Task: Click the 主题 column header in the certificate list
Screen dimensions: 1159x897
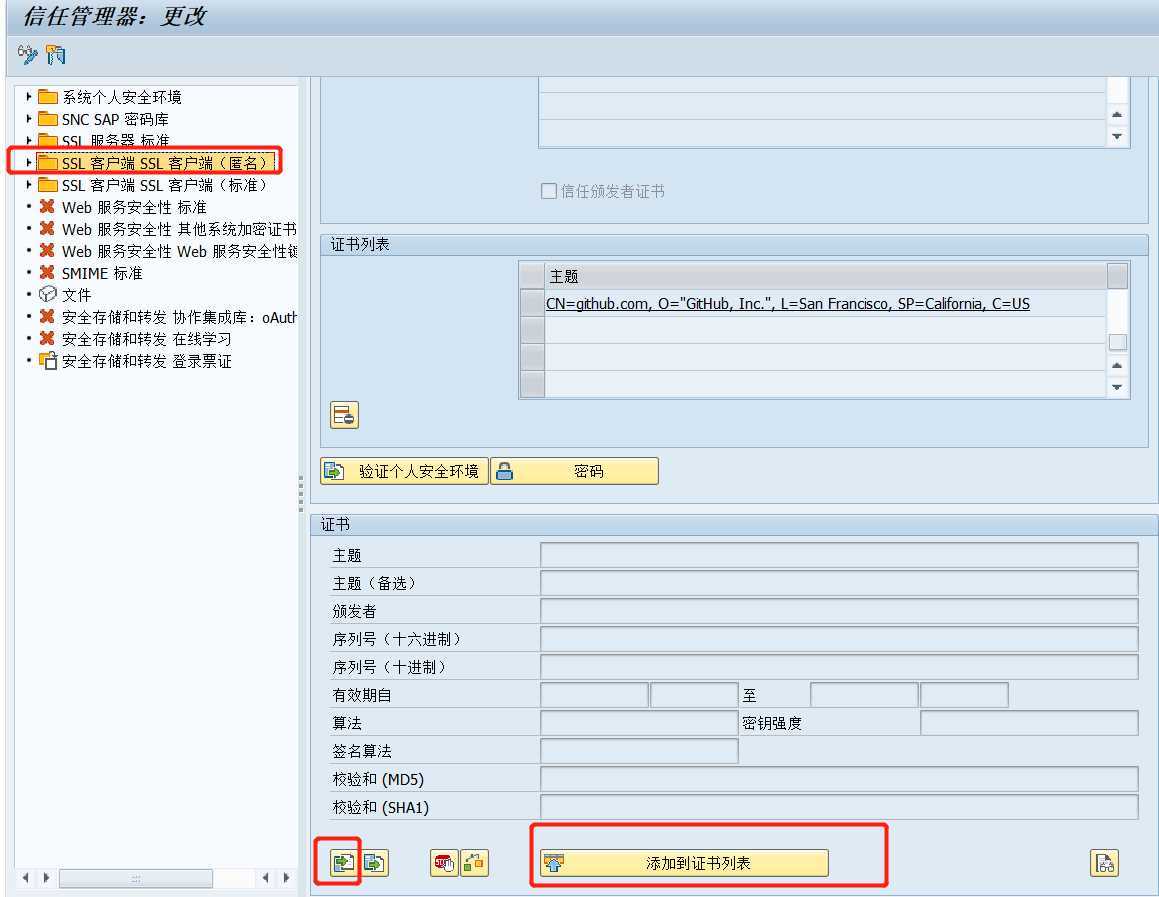Action: coord(825,276)
